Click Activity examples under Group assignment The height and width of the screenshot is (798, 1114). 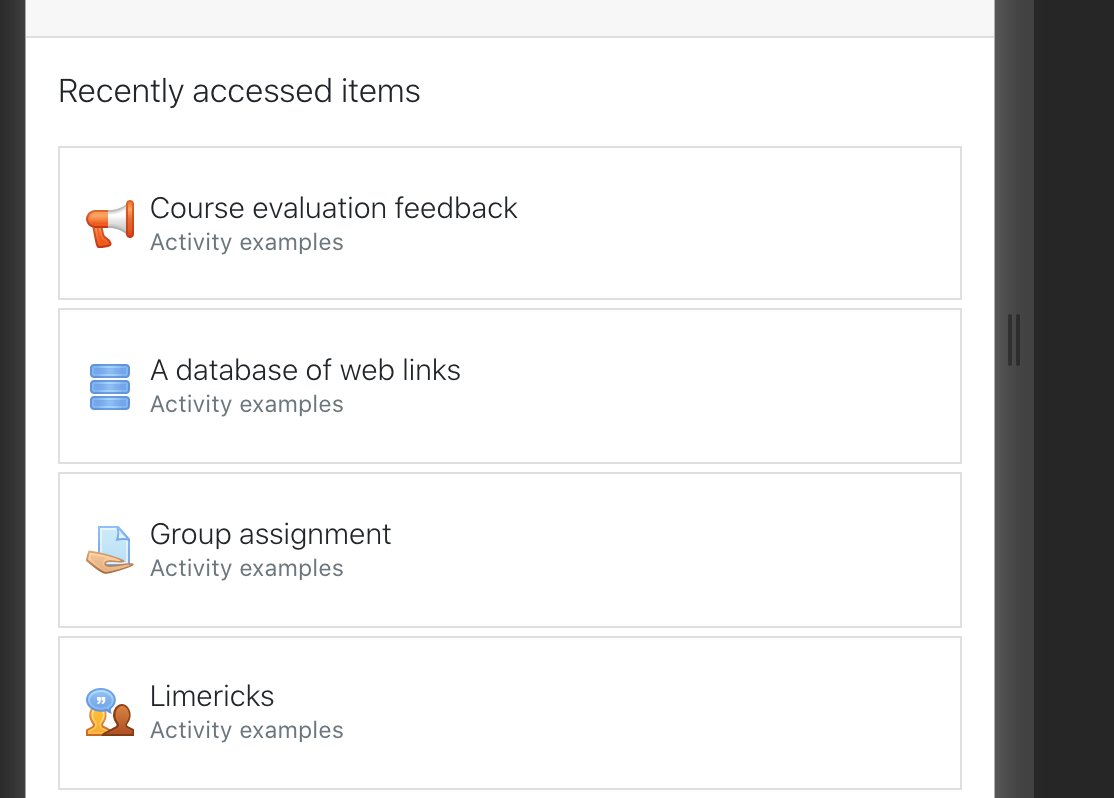click(247, 568)
